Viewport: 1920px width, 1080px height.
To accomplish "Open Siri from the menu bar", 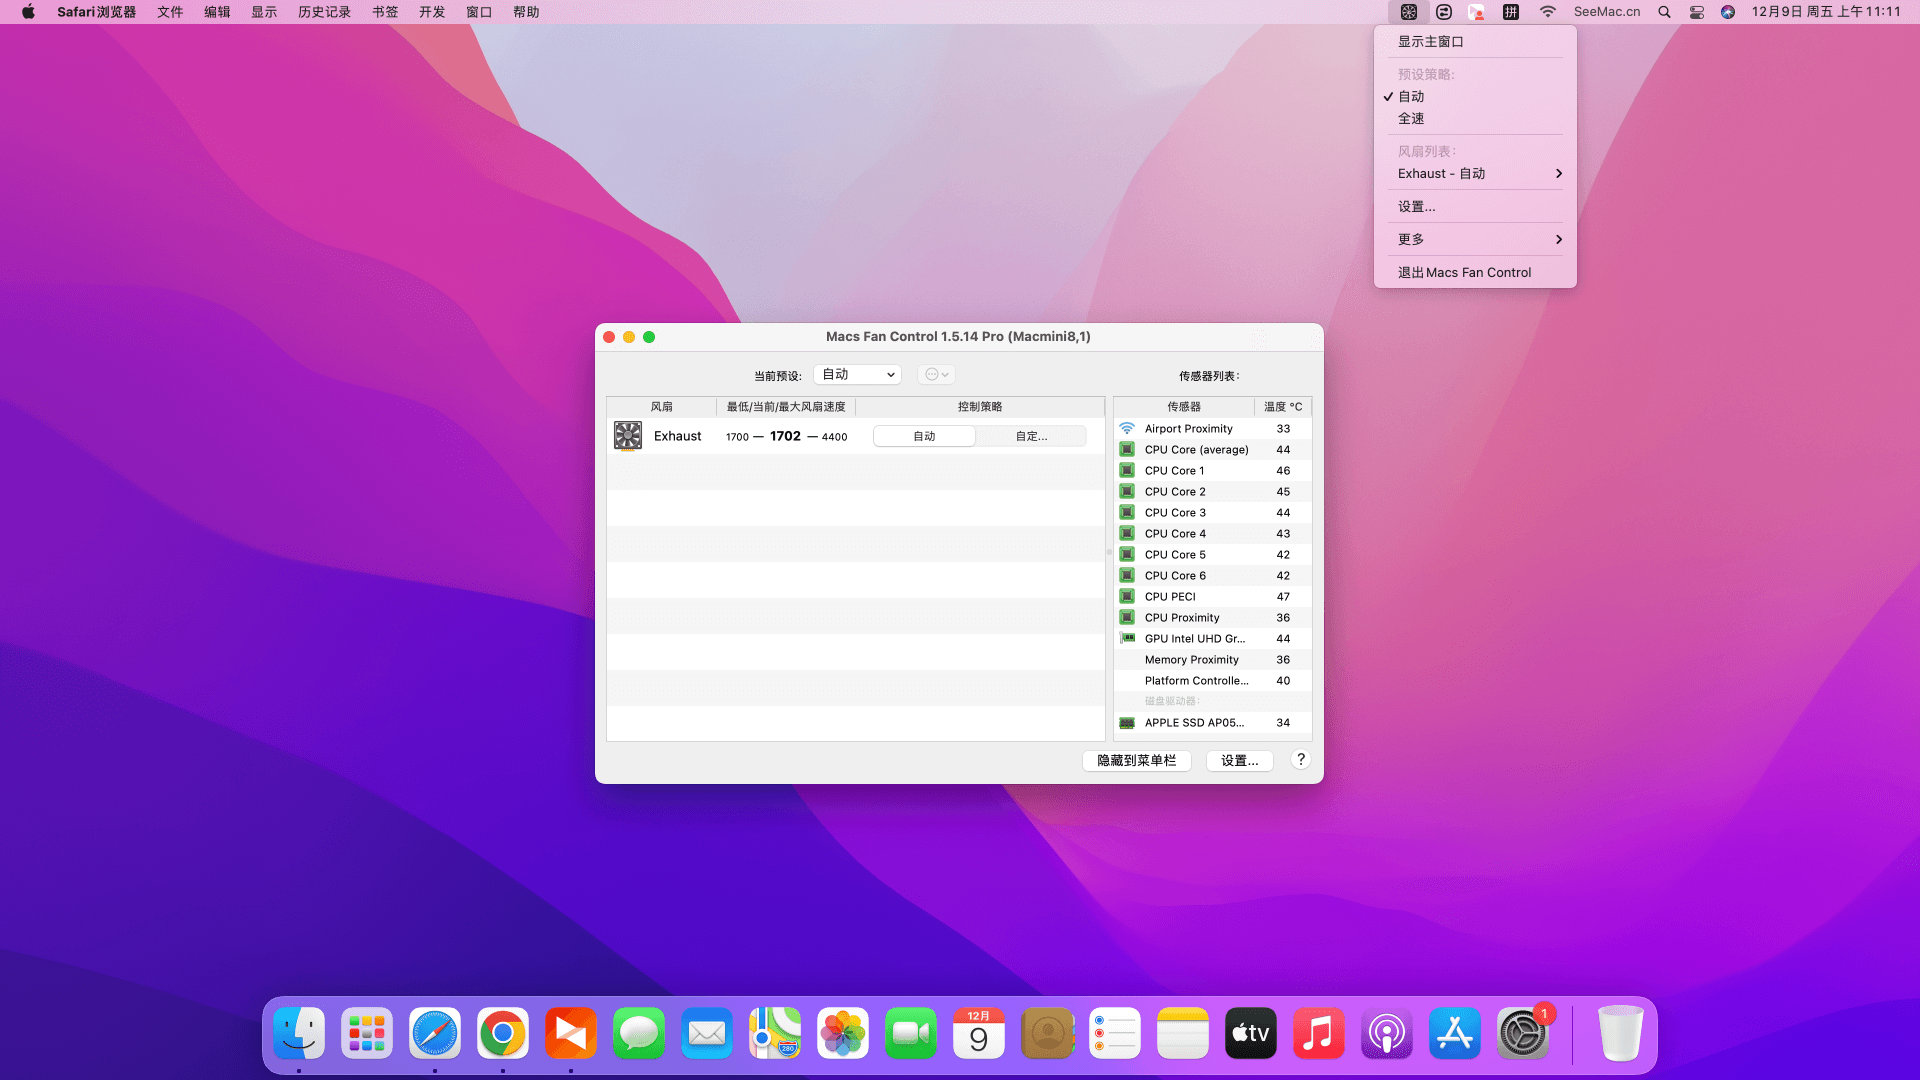I will [x=1727, y=12].
